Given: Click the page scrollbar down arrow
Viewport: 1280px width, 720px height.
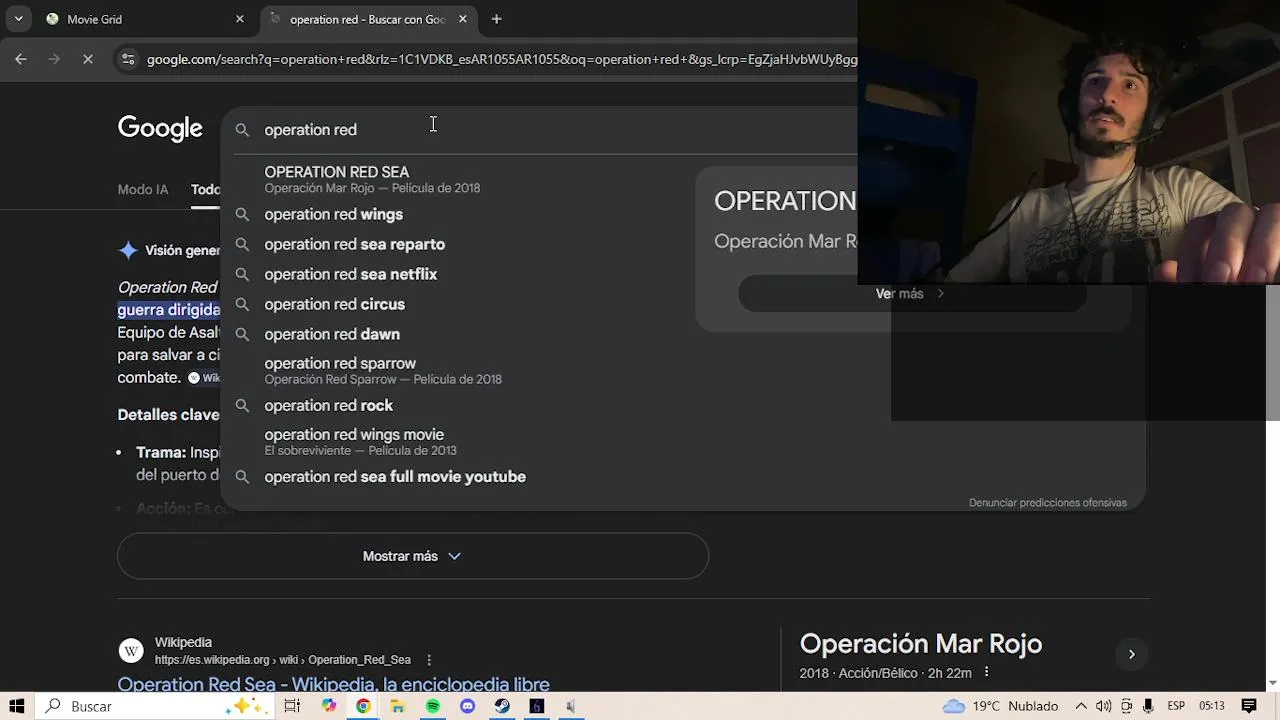Looking at the screenshot, I should (x=1272, y=683).
